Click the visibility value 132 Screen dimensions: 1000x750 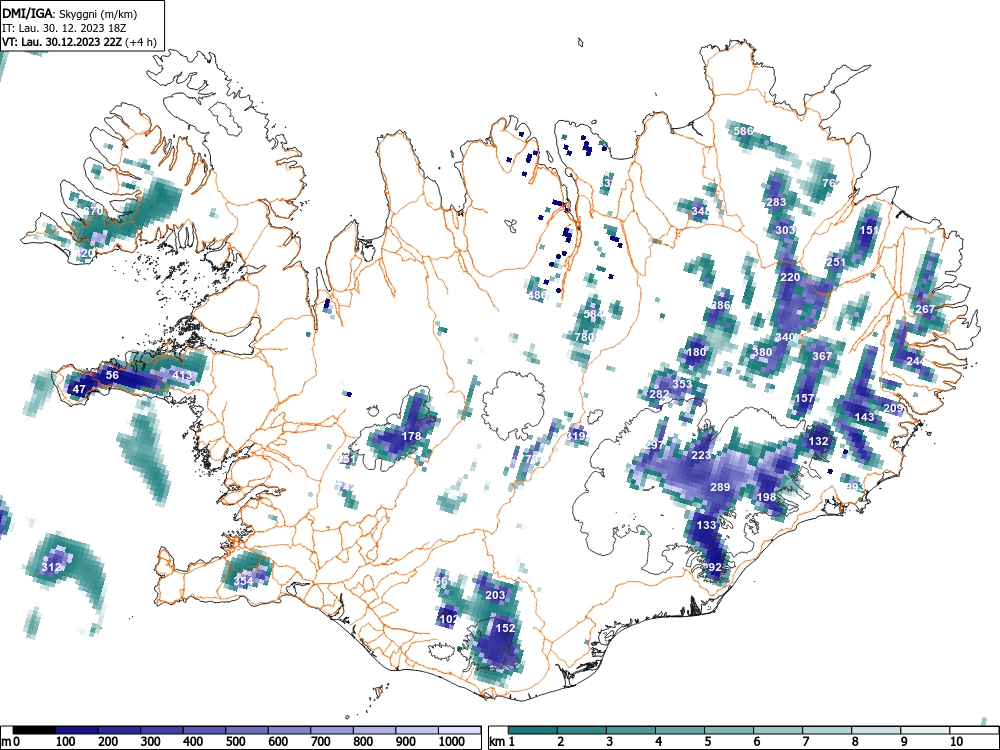point(818,441)
